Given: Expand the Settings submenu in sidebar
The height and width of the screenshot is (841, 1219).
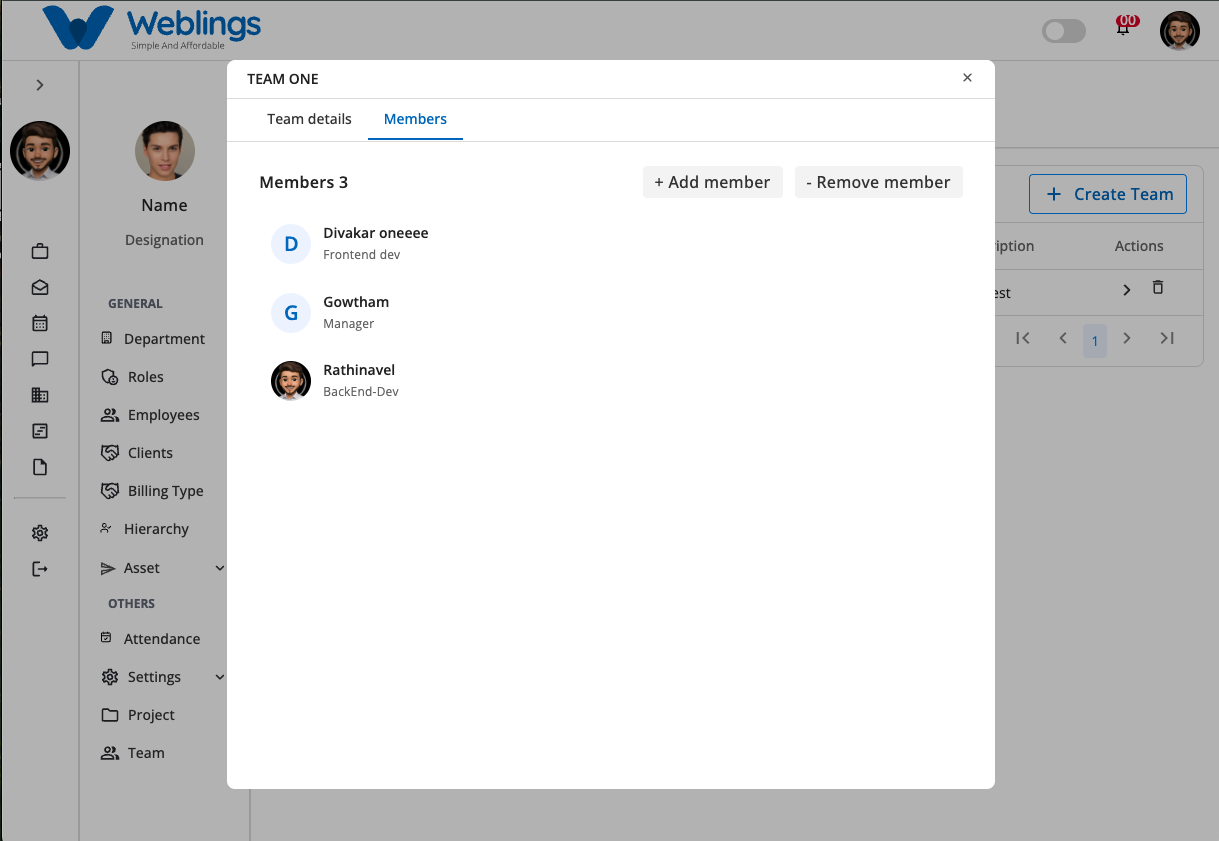Looking at the screenshot, I should (220, 677).
